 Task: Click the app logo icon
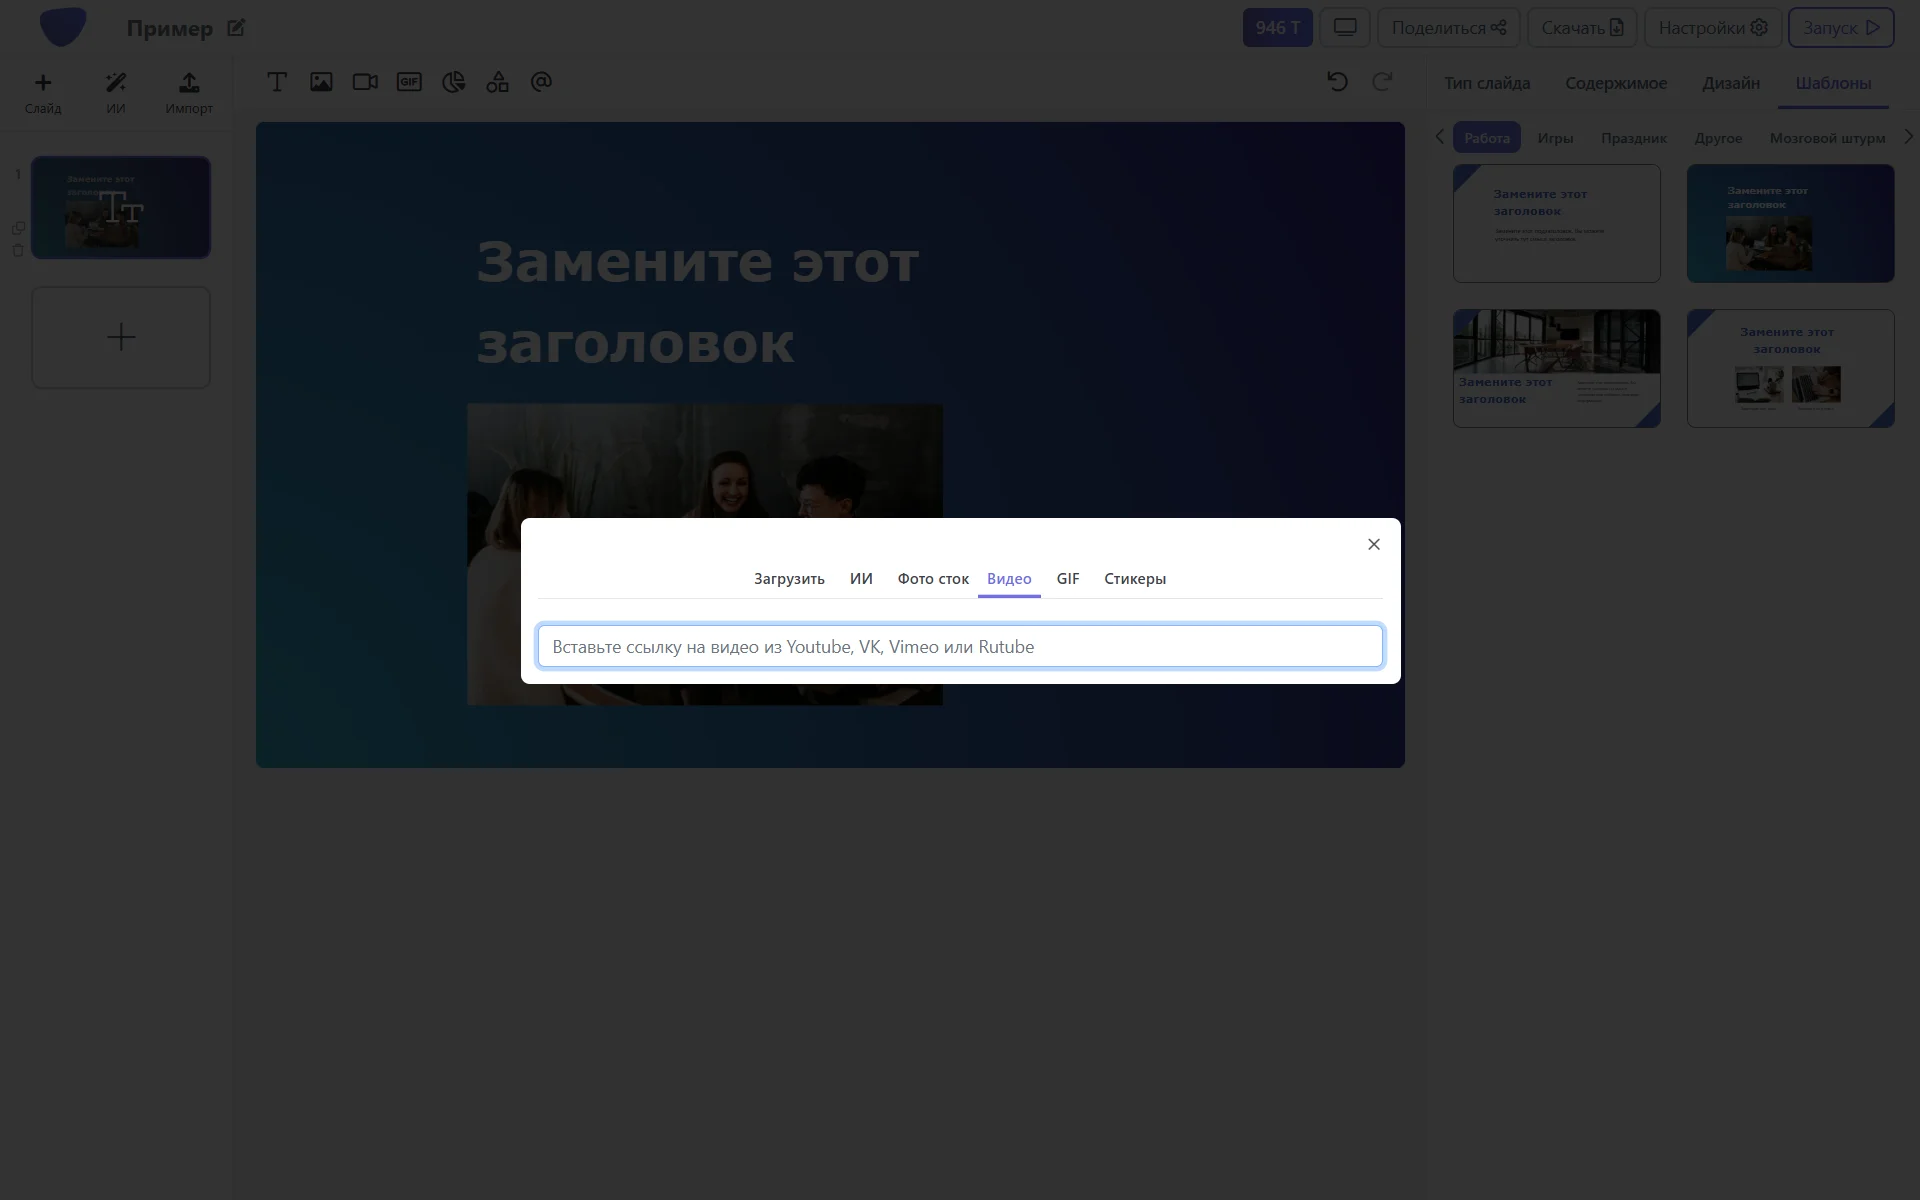(x=62, y=27)
